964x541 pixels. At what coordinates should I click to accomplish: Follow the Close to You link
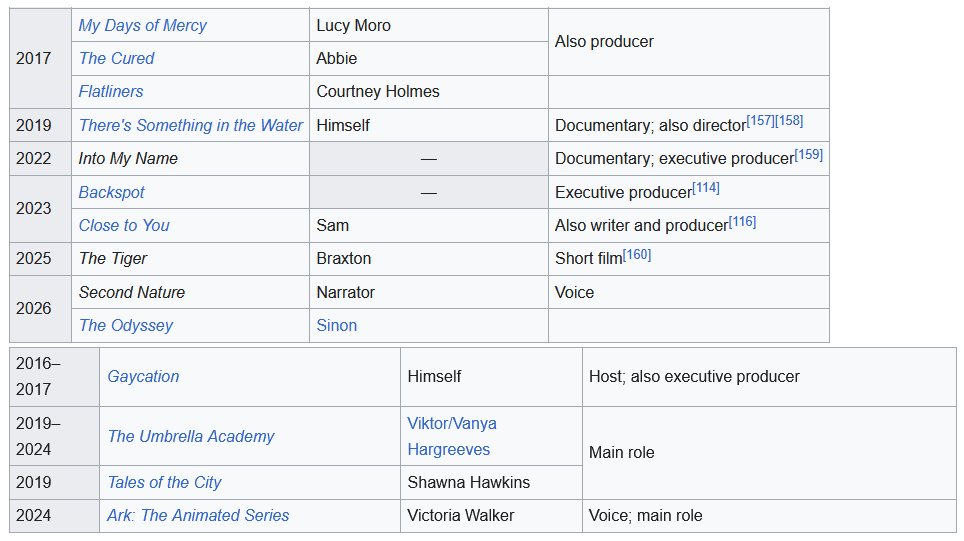(x=124, y=226)
